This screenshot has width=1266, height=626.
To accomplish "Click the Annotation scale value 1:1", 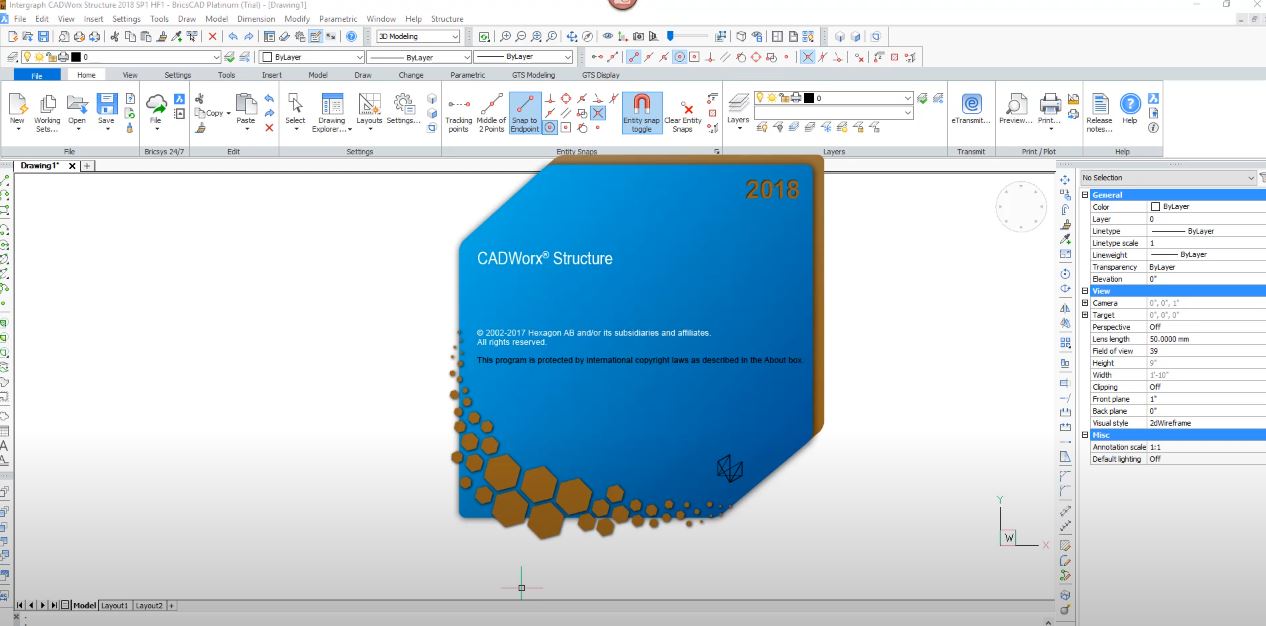I will pos(1205,447).
